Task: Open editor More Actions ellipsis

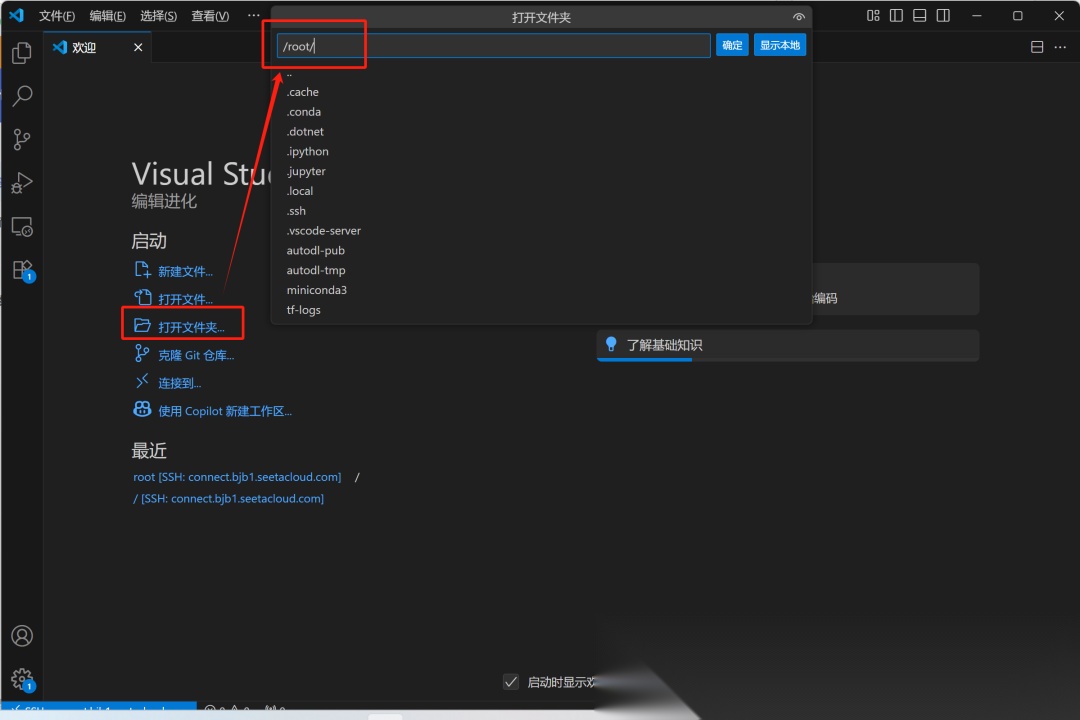Action: pos(1060,47)
